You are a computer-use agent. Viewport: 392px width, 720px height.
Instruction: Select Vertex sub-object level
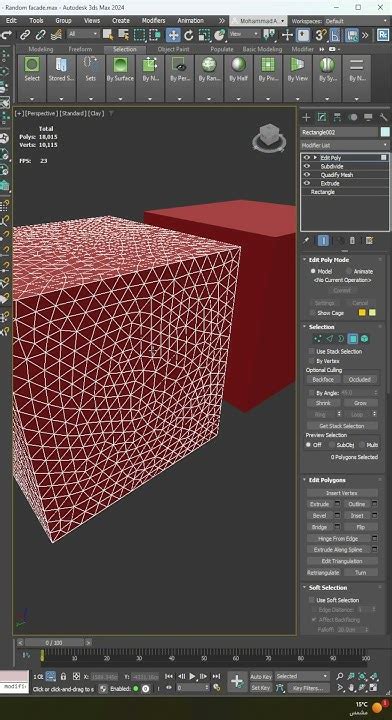point(317,339)
